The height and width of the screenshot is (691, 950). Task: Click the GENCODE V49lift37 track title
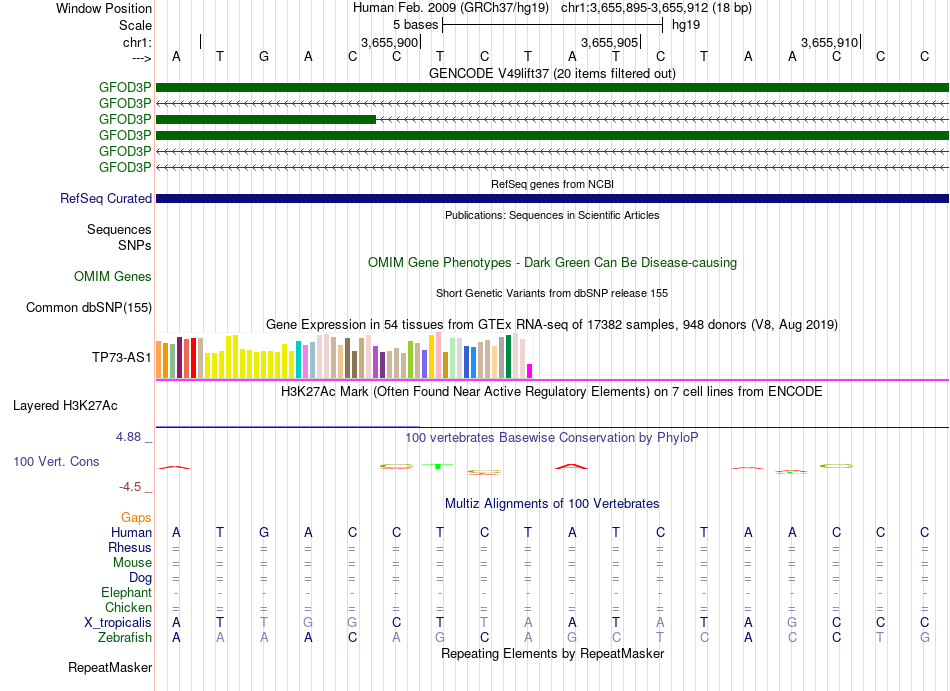click(x=552, y=73)
